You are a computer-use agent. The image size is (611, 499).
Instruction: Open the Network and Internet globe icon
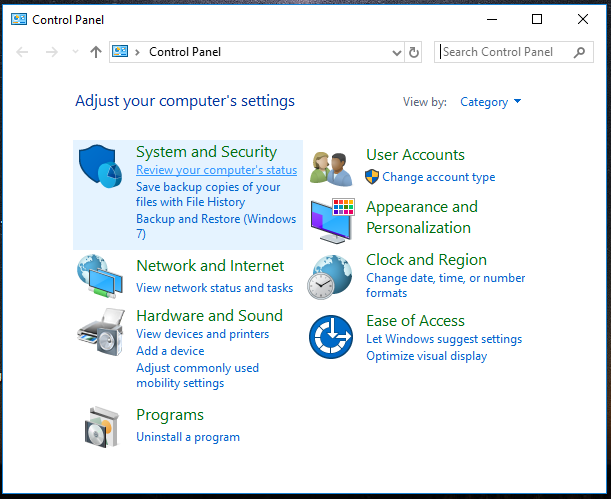point(100,277)
